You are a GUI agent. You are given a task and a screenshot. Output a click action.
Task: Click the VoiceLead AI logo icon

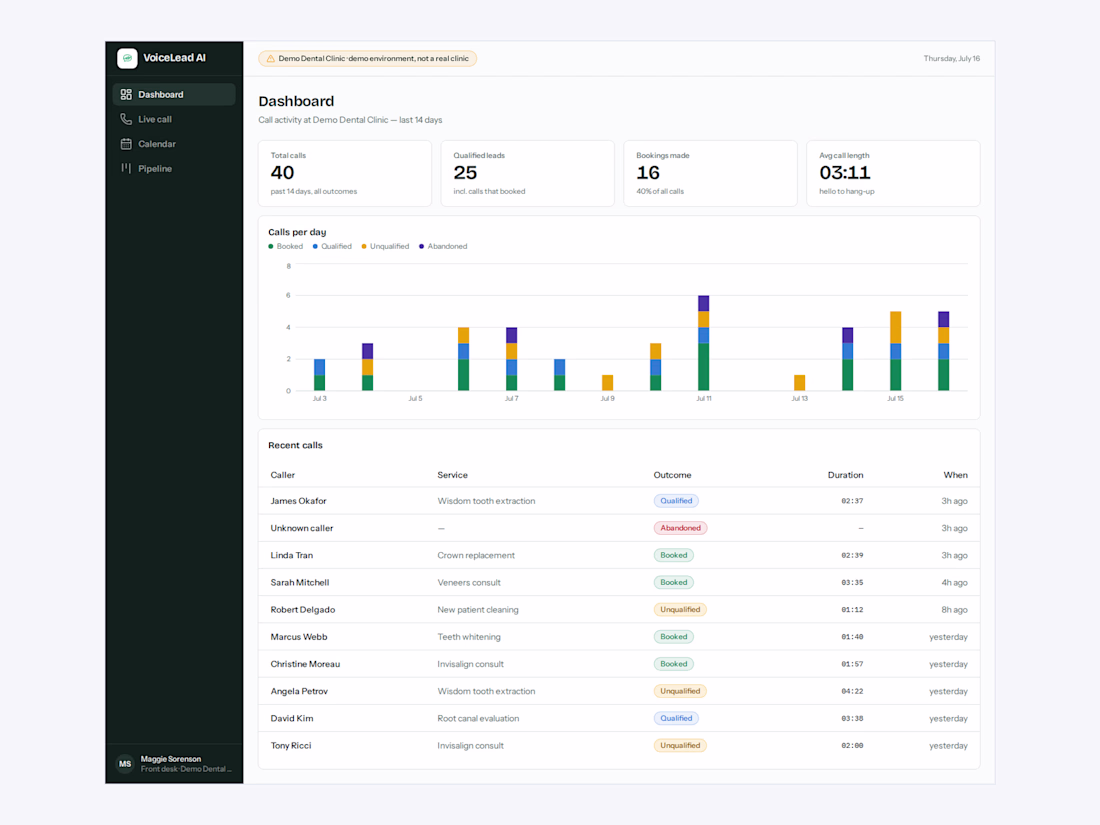(127, 58)
